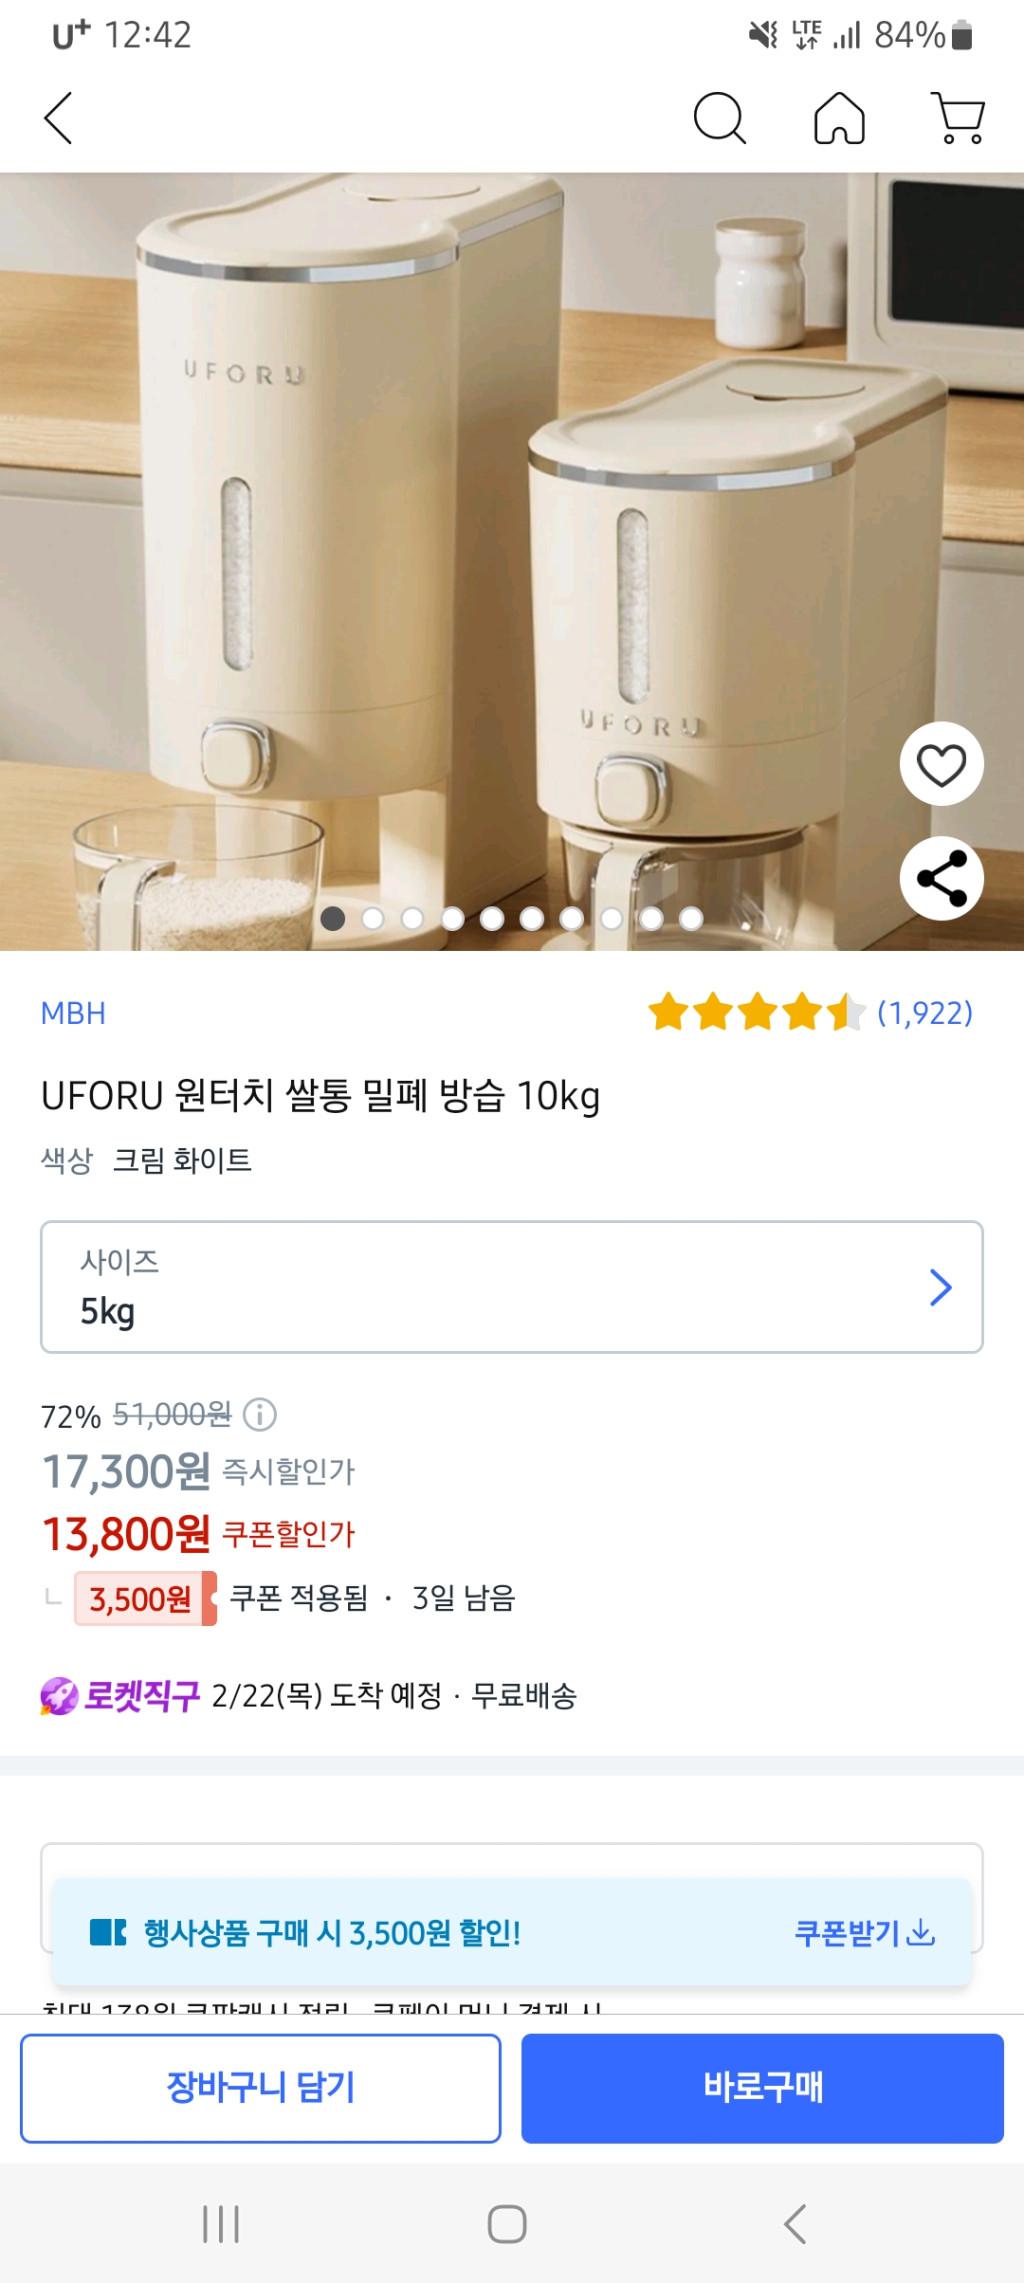Open the search magnifier icon
Screen dimensions: 1024x2283
(x=719, y=118)
